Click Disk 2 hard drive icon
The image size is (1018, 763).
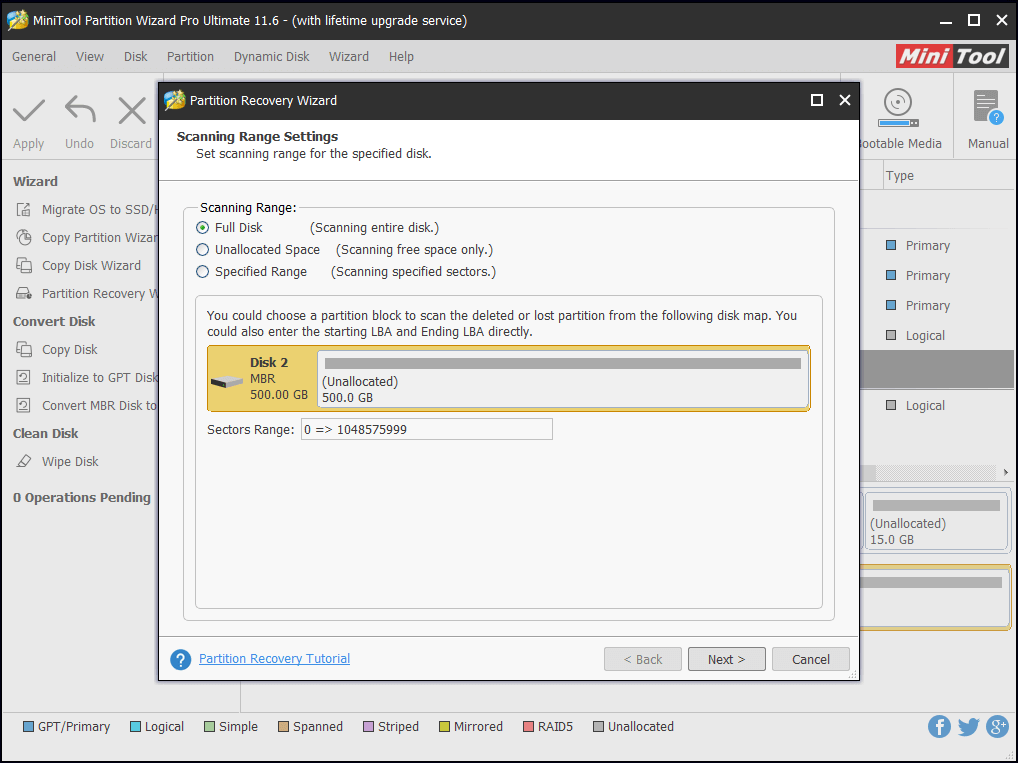[x=227, y=382]
